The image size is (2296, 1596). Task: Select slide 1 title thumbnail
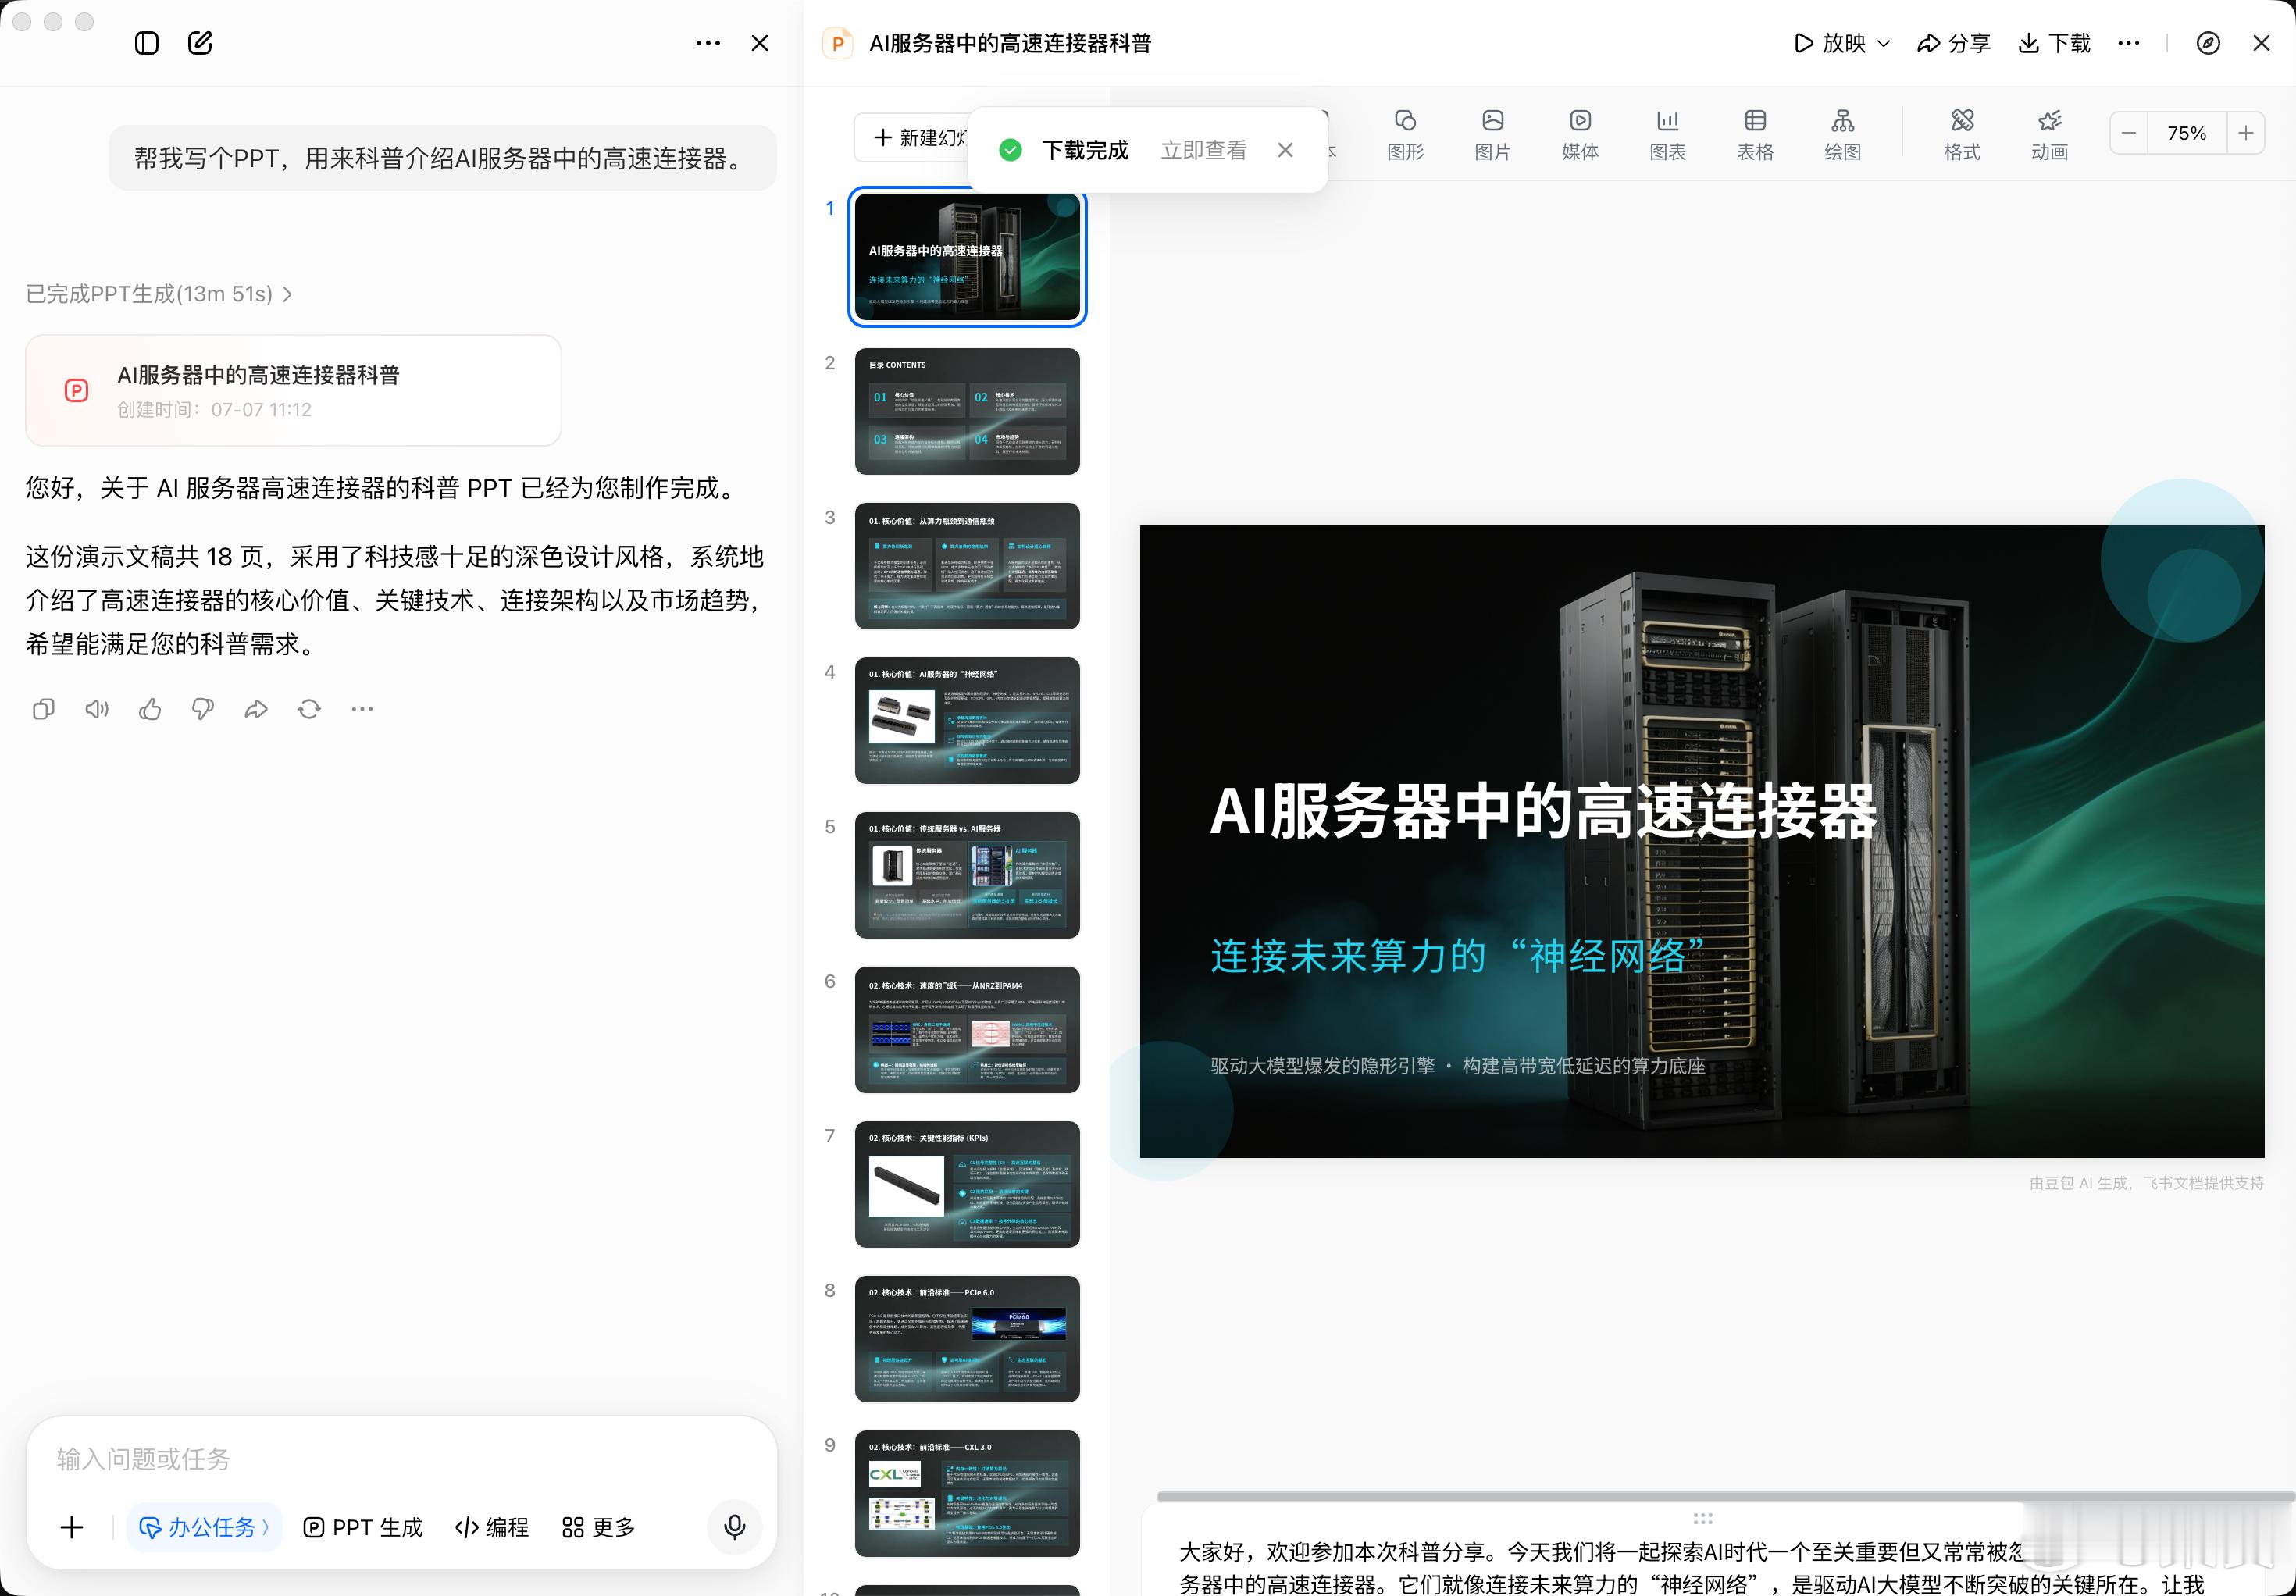[x=967, y=257]
